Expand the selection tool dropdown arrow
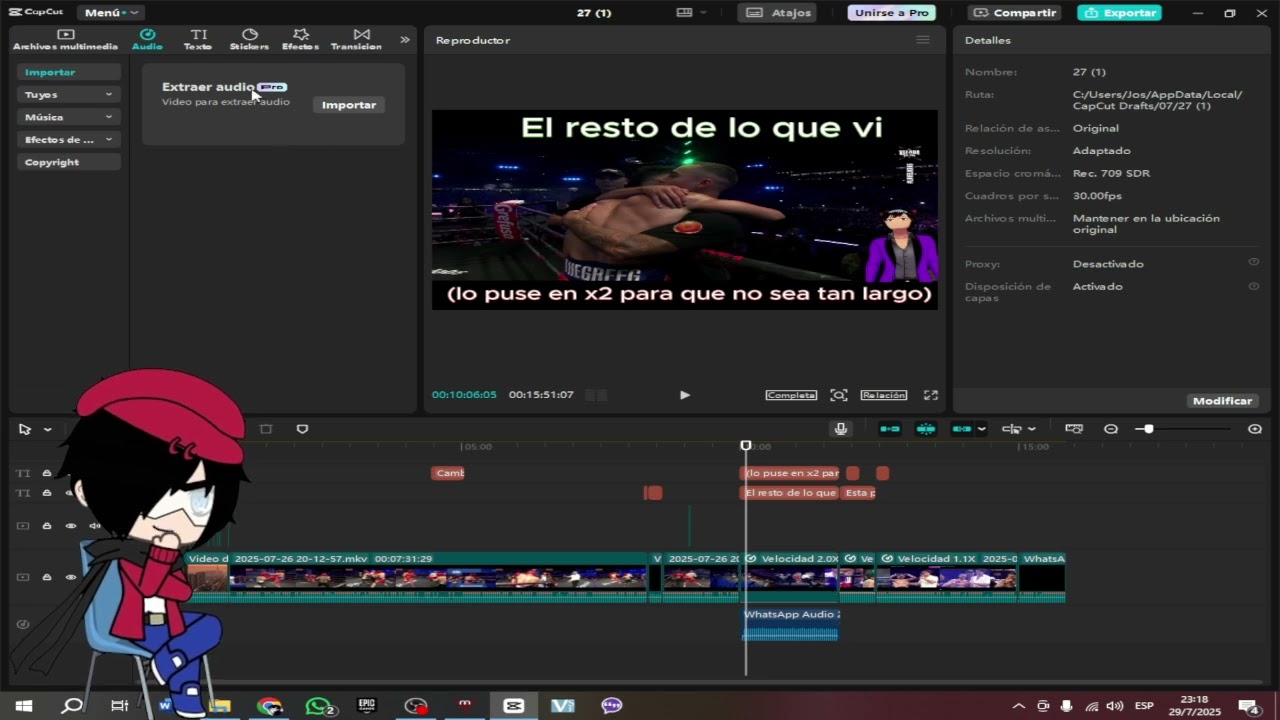The image size is (1280, 720). click(47, 430)
